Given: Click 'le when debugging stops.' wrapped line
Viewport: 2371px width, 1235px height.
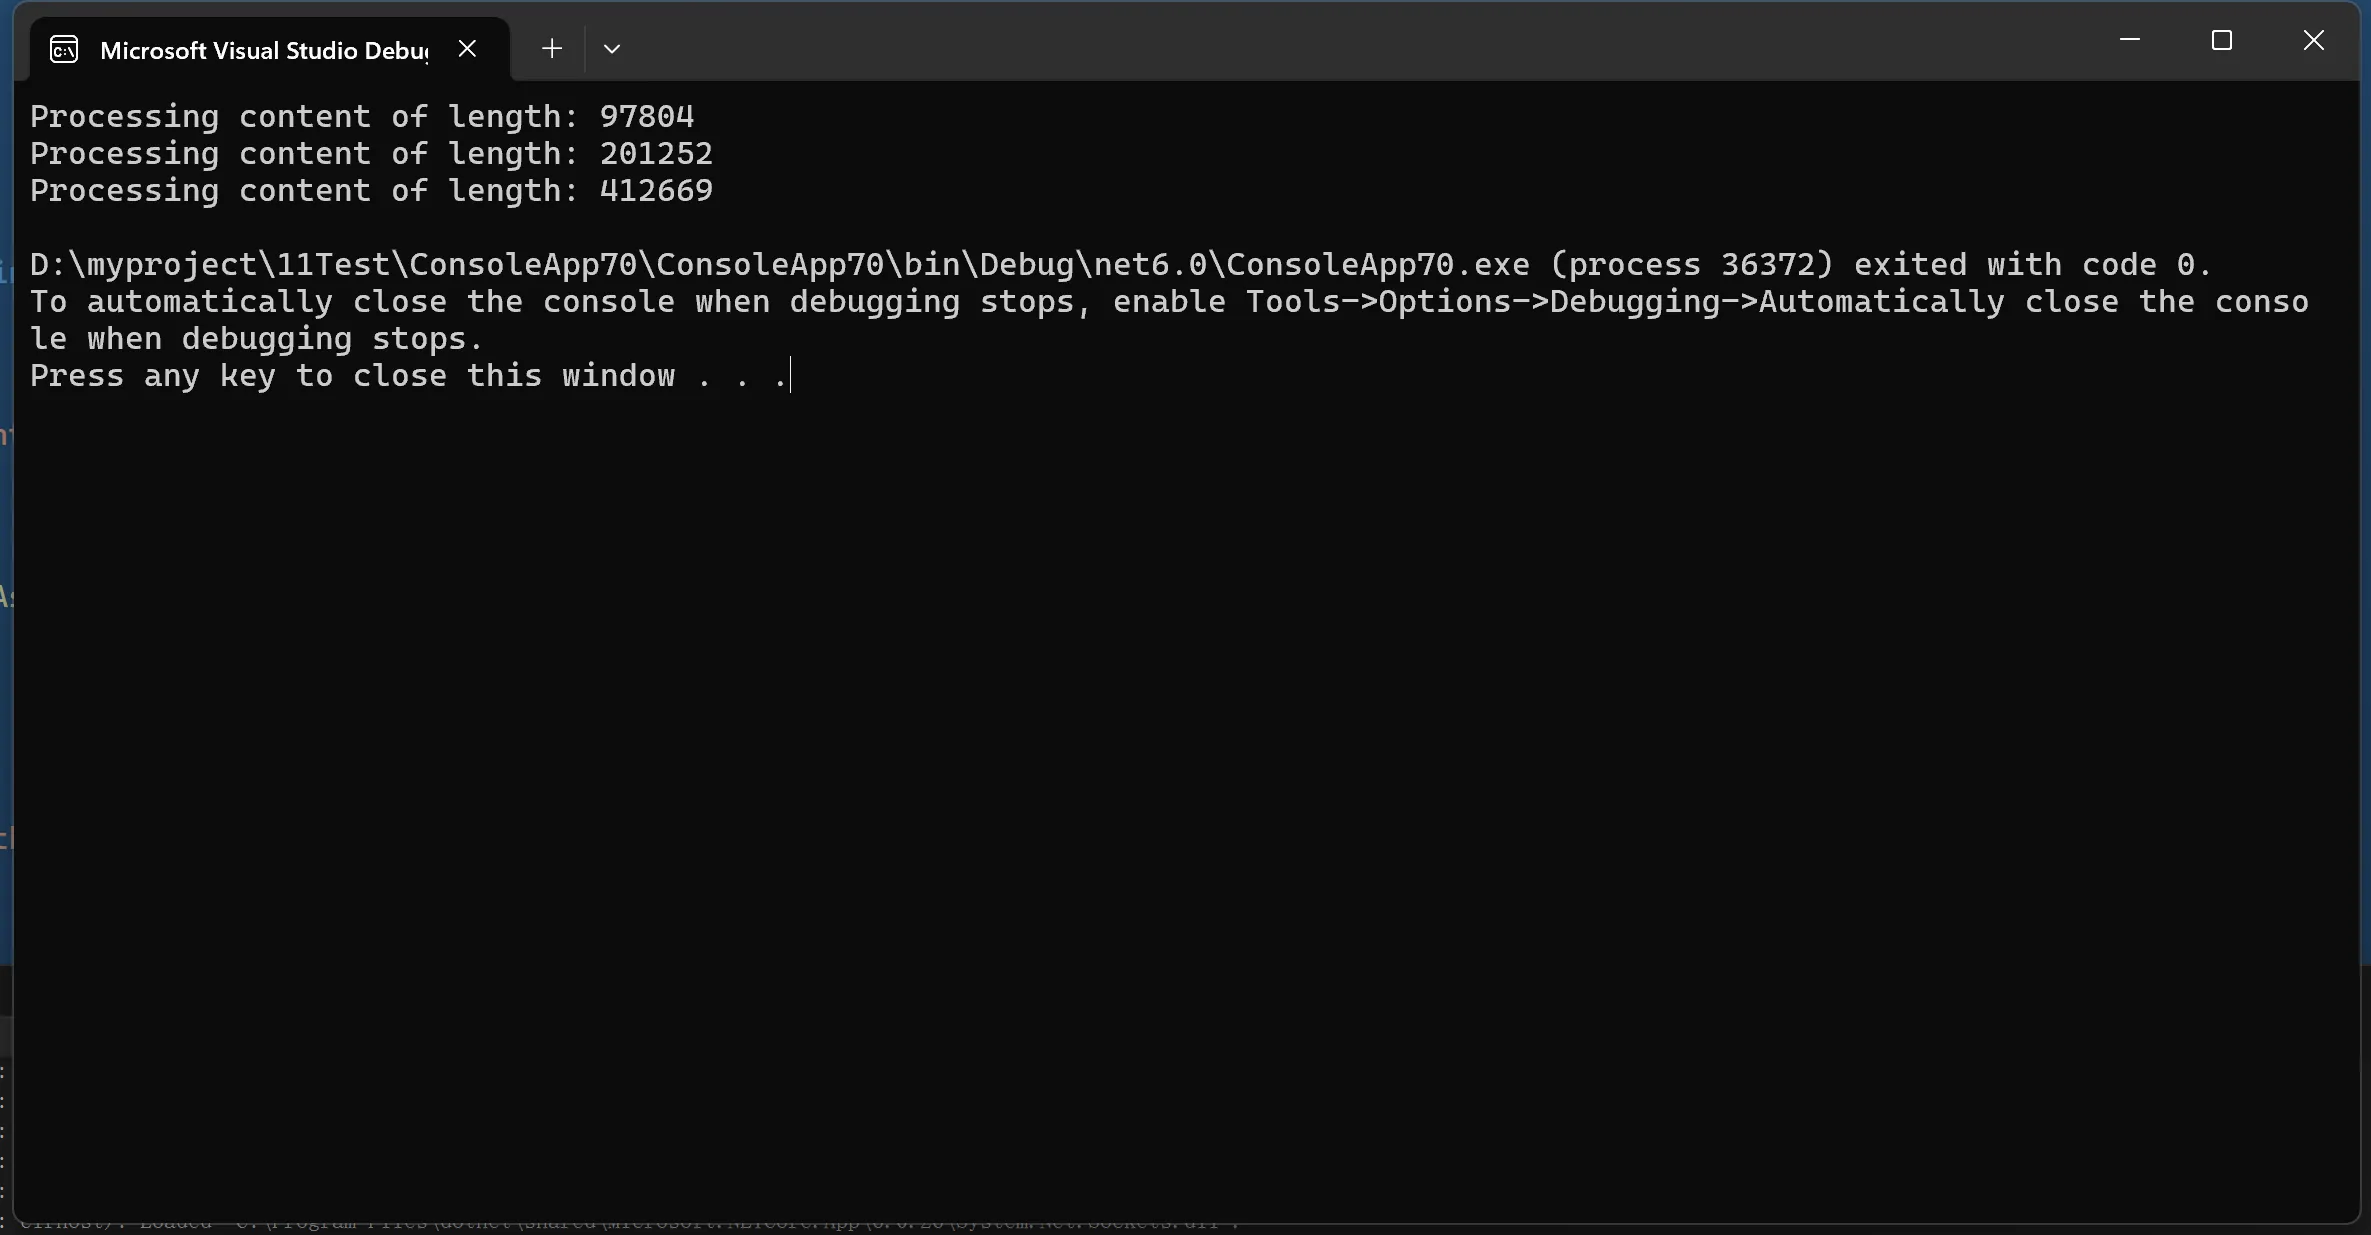Looking at the screenshot, I should 256,339.
